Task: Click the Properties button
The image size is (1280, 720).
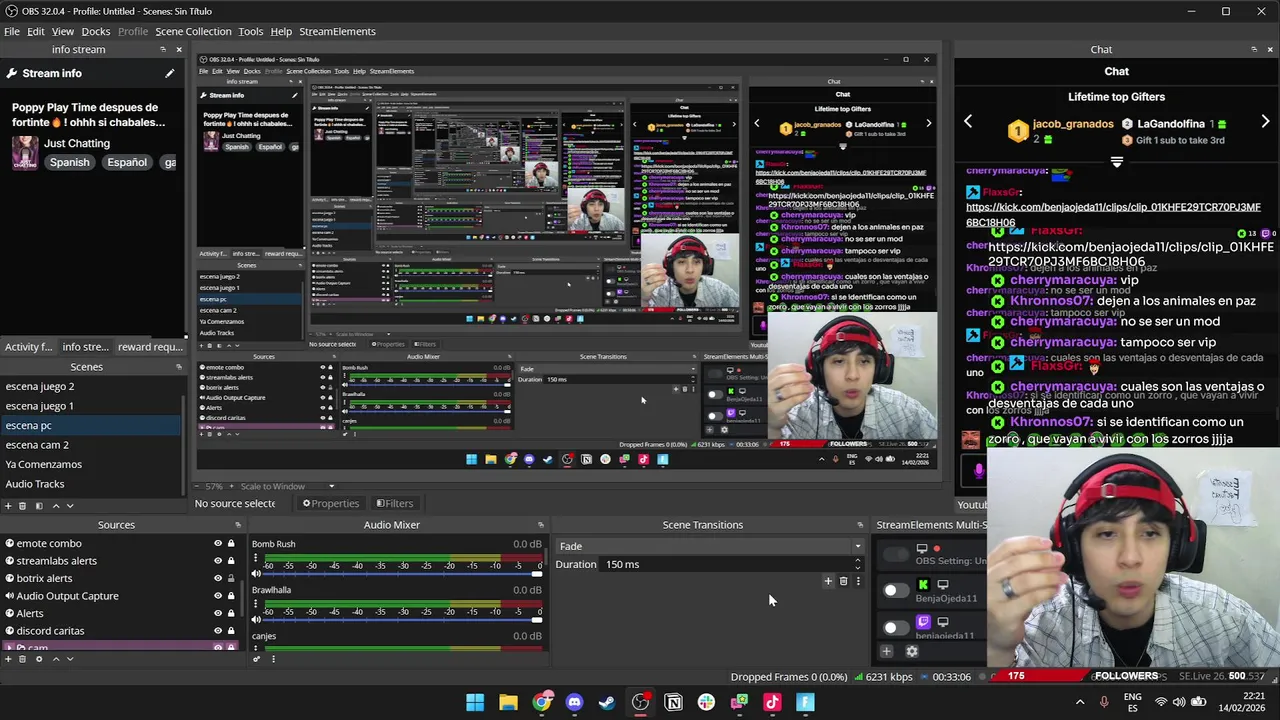Action: (x=331, y=503)
